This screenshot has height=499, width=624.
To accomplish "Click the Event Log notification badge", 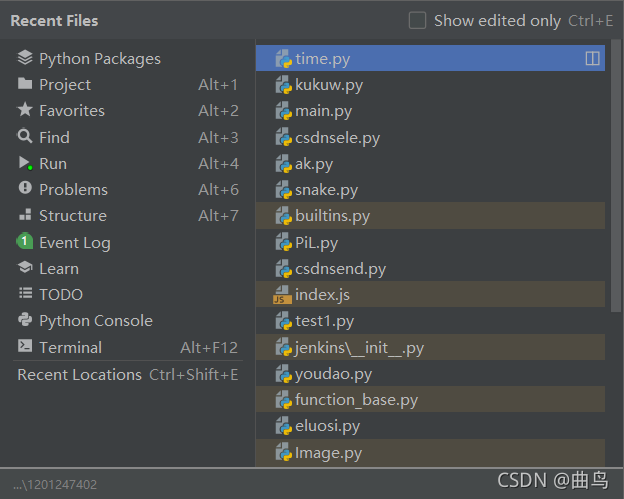I will [25, 241].
